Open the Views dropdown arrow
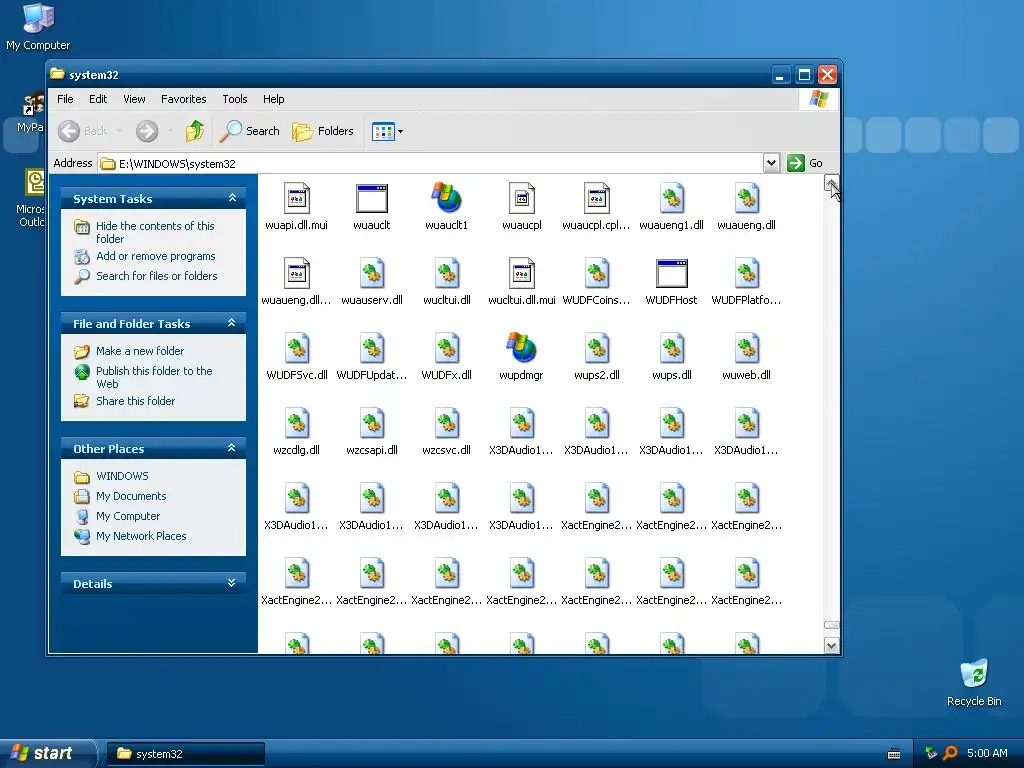The image size is (1024, 768). click(x=400, y=131)
